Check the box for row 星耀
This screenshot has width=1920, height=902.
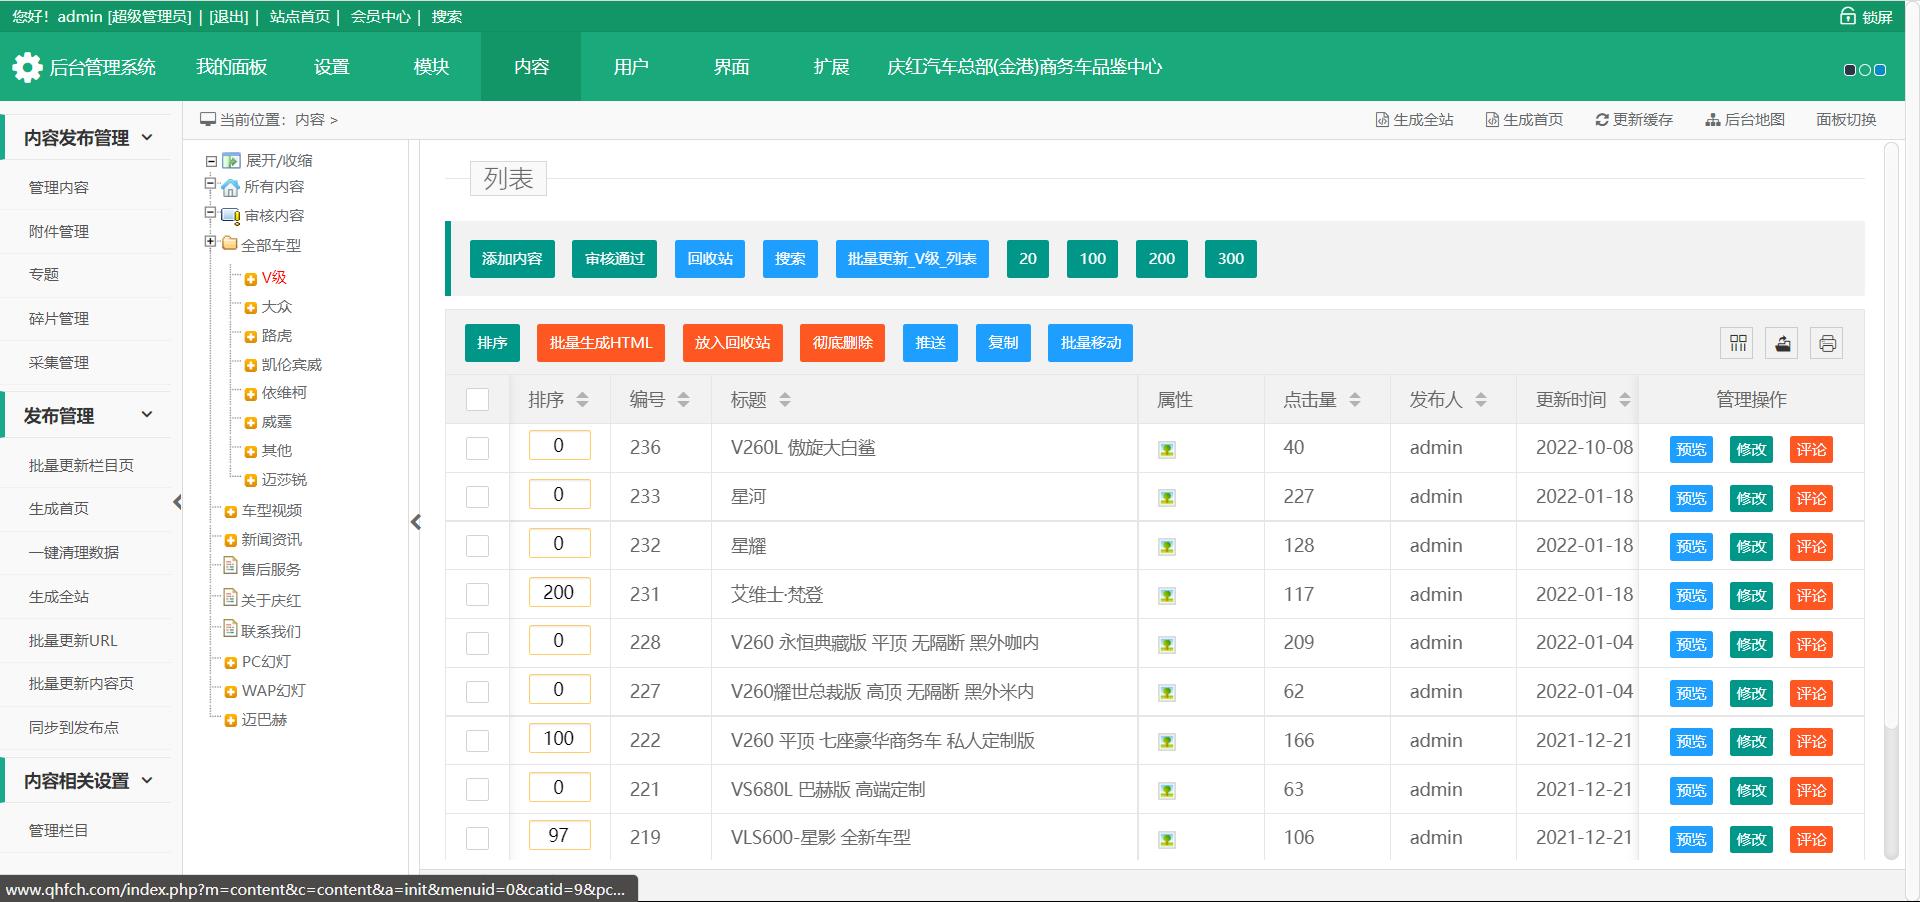(x=478, y=546)
